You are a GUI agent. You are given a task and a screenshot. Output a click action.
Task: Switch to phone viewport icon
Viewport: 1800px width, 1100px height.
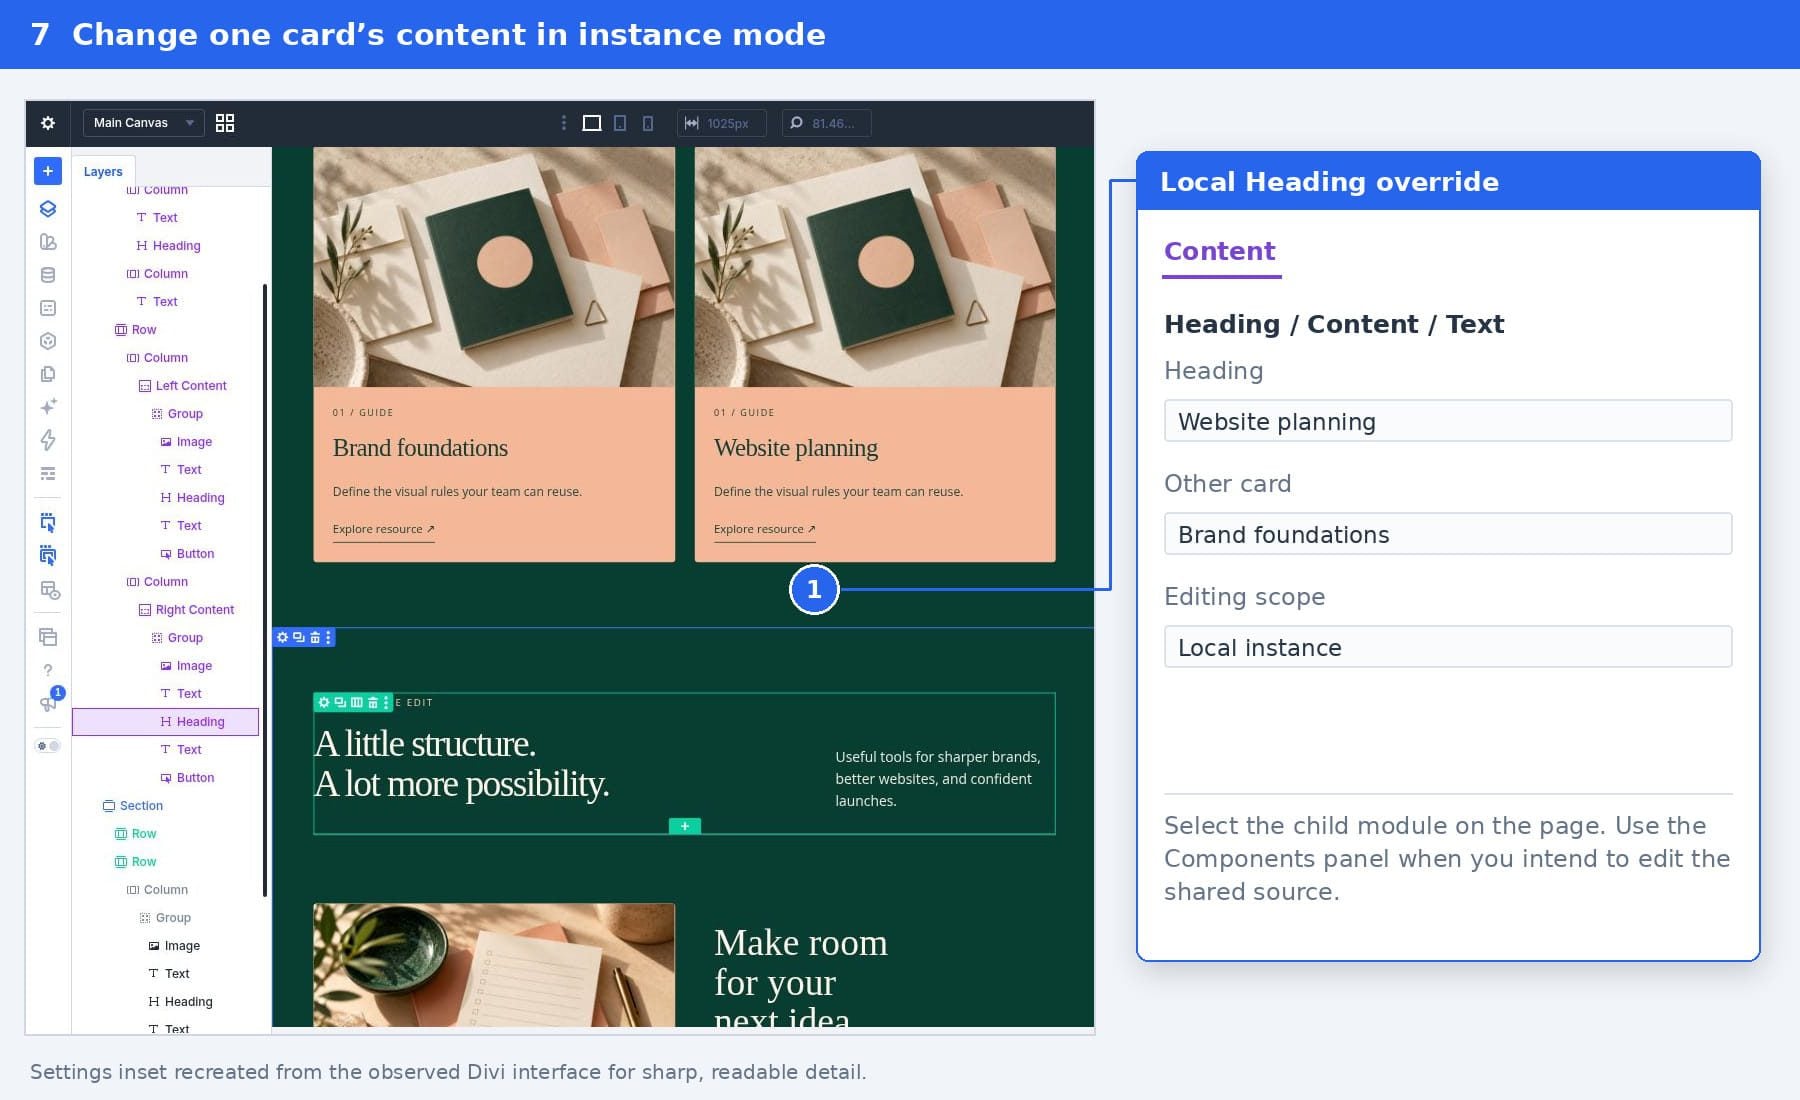coord(648,123)
